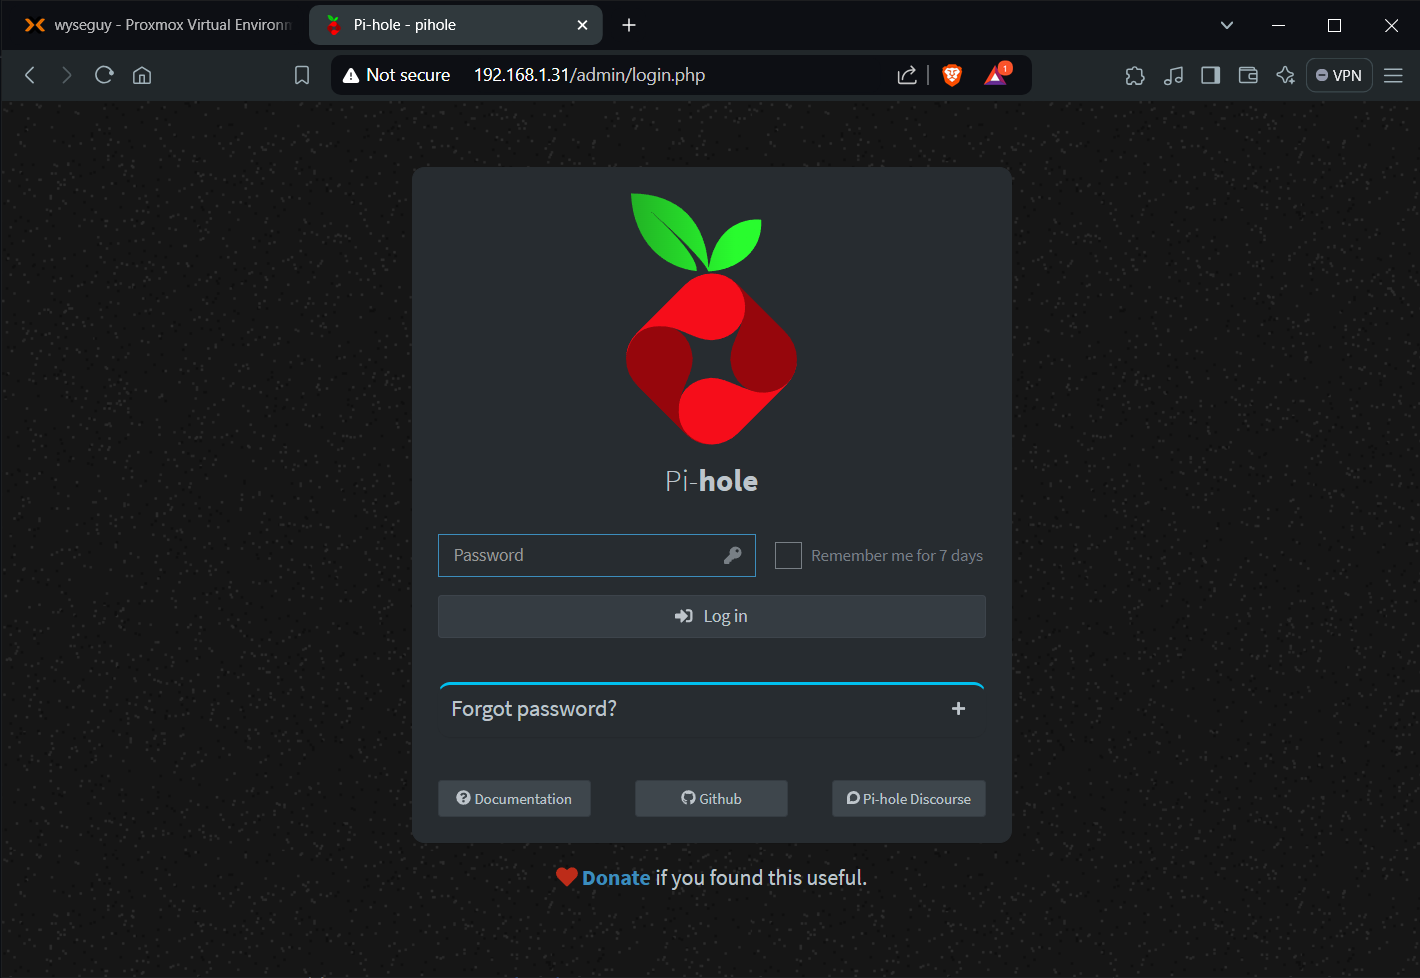
Task: Open the Github button
Action: (711, 798)
